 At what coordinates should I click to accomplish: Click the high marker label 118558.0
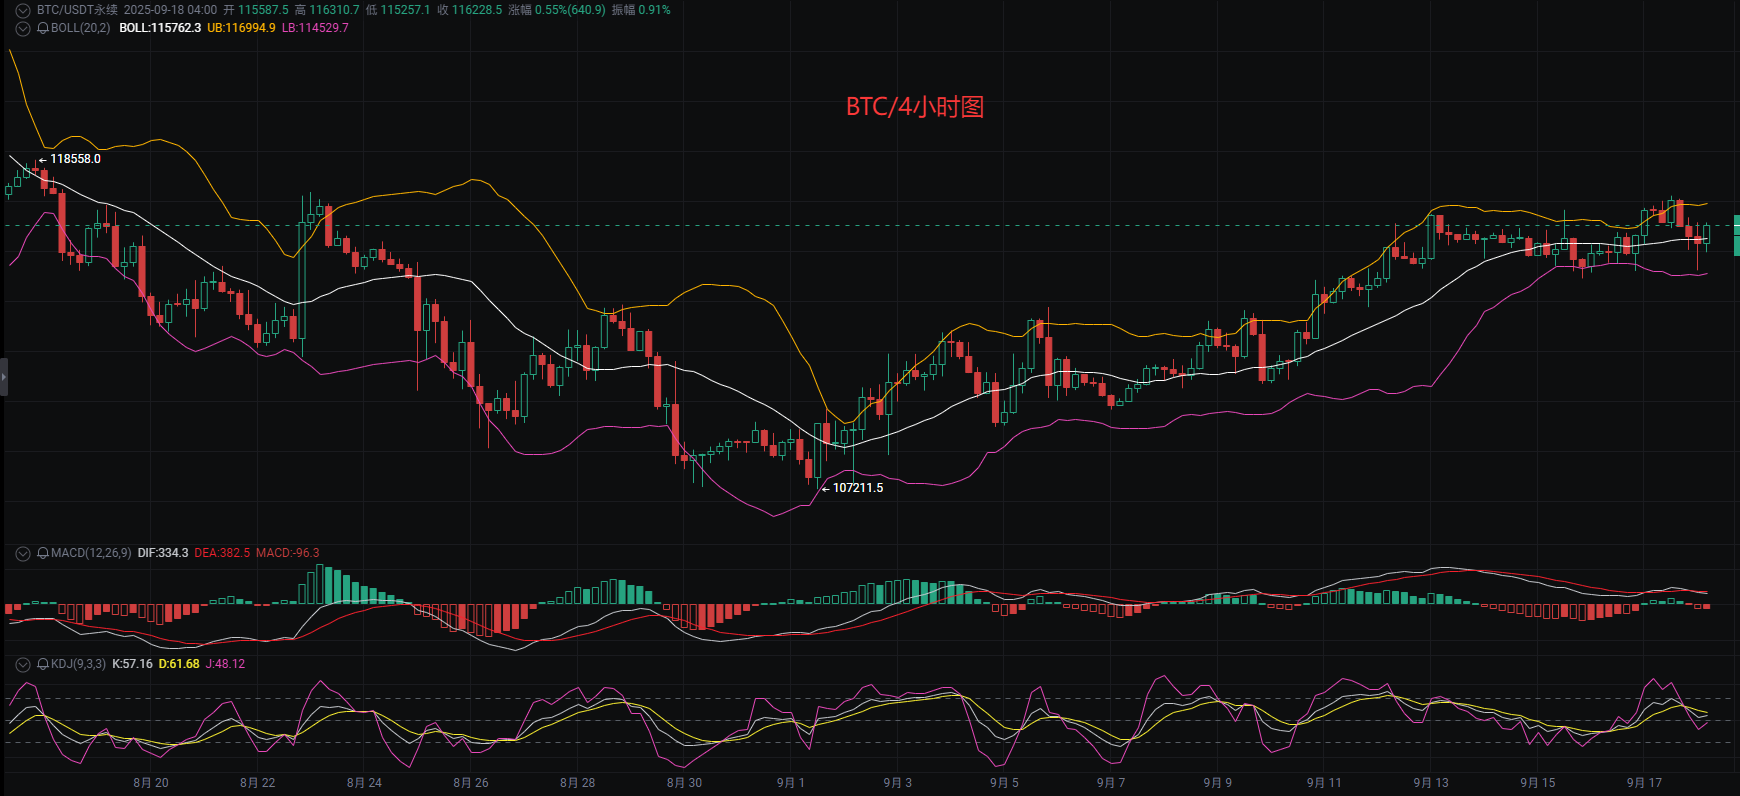click(75, 159)
